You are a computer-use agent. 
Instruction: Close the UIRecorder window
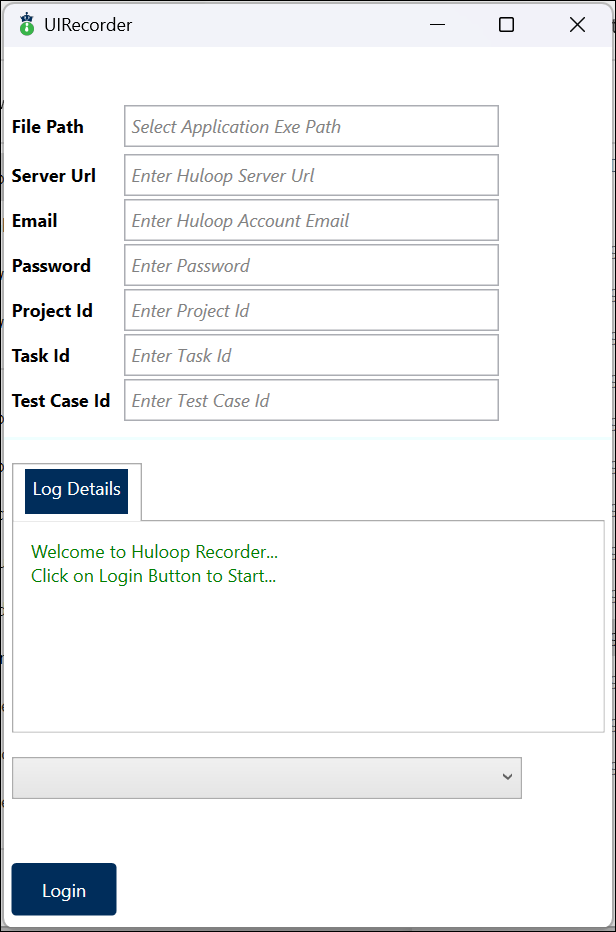[x=577, y=25]
